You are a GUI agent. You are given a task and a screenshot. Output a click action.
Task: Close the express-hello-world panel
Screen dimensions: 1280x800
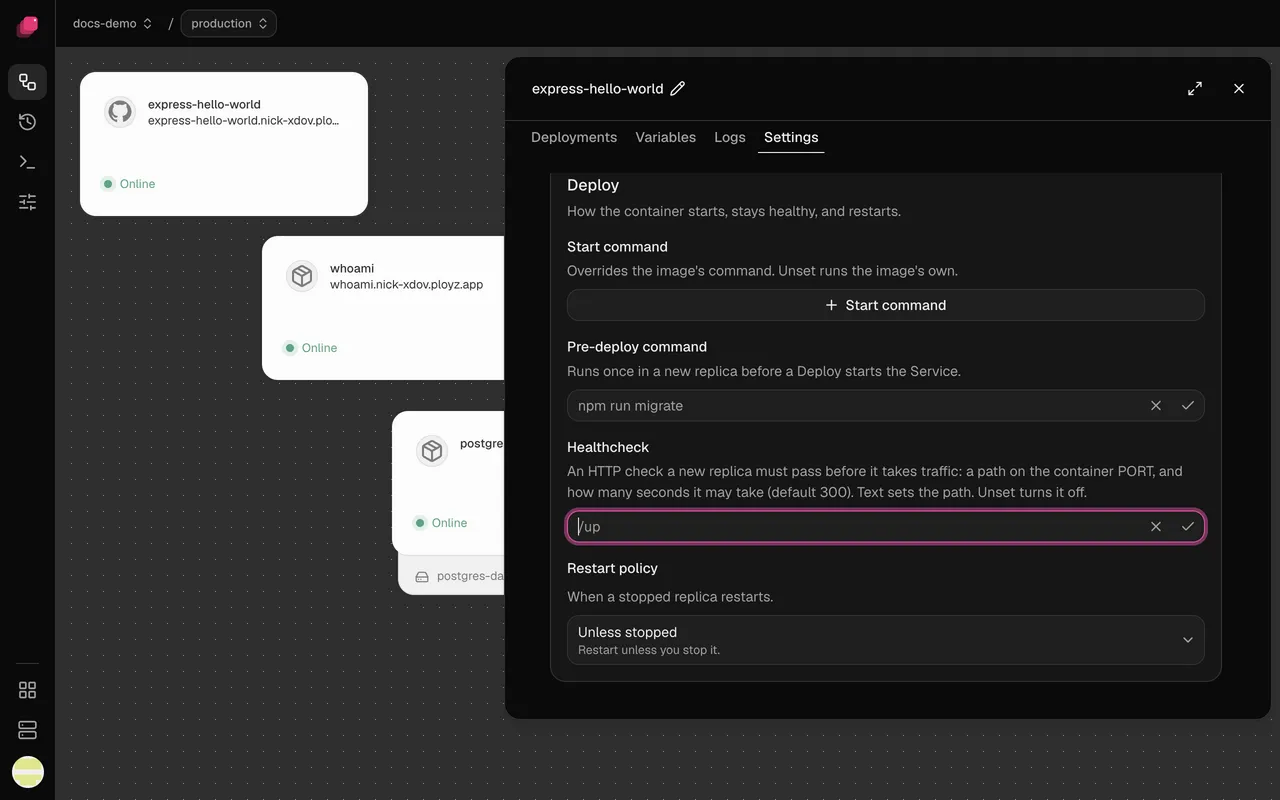1239,89
